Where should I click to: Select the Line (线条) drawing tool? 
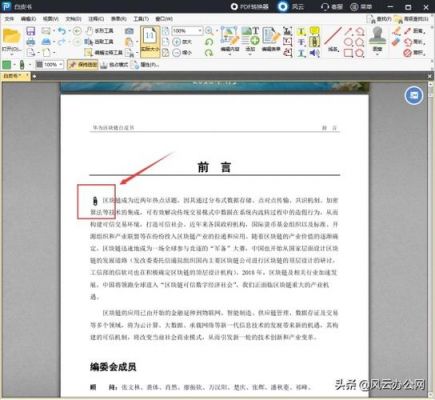(333, 39)
